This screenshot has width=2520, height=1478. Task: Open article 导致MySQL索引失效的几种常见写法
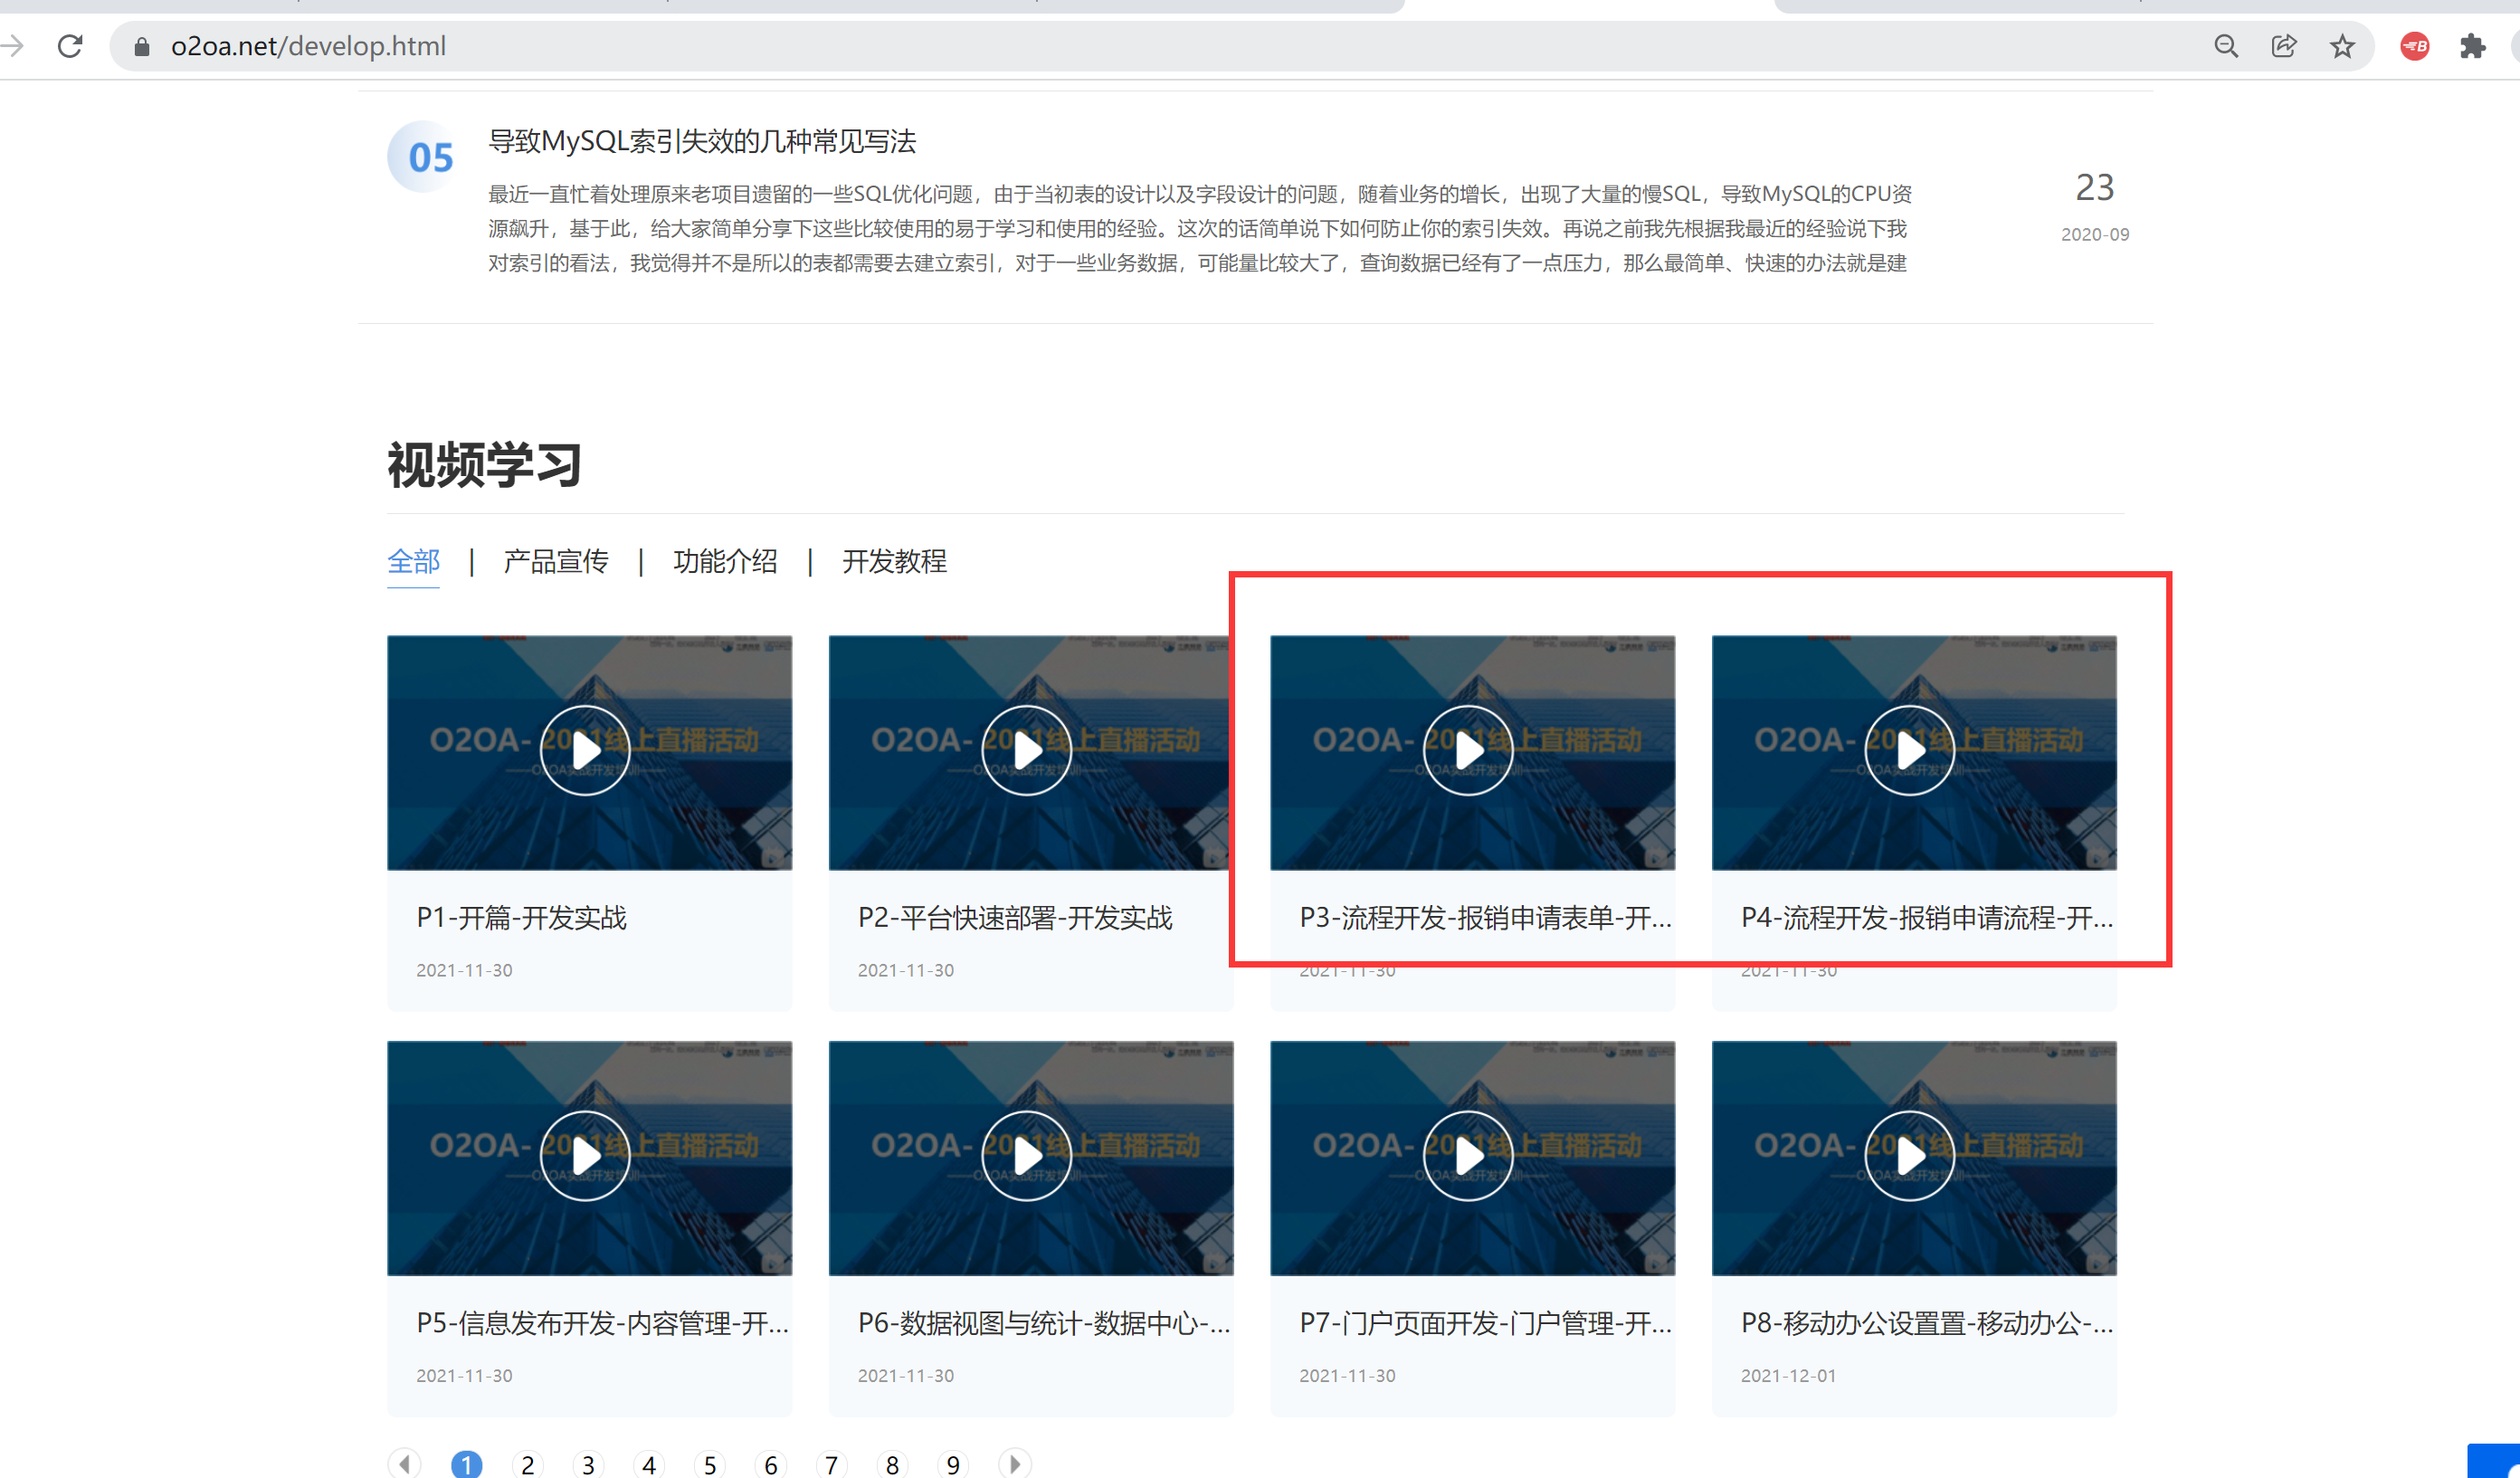coord(701,141)
